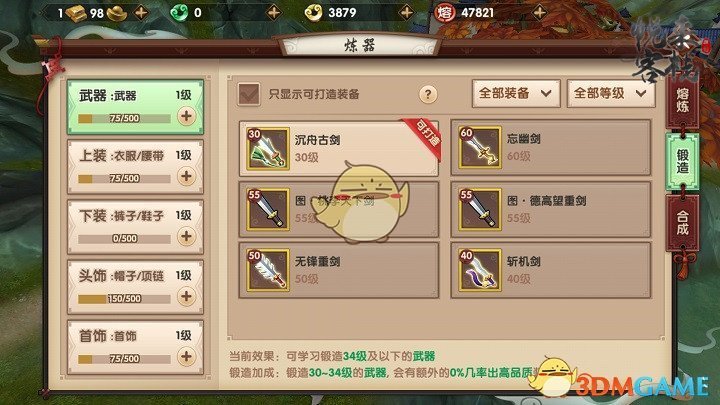Click the 沉舟古剑 level 30 sword icon
The width and height of the screenshot is (720, 405).
pos(268,149)
